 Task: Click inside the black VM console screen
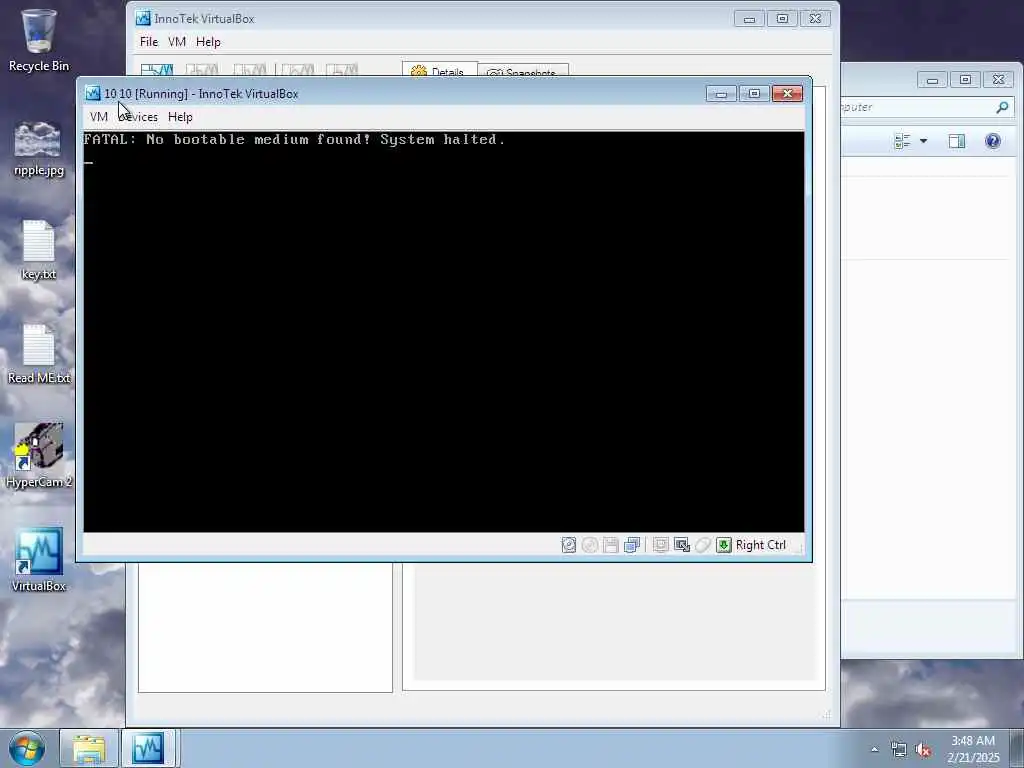point(444,332)
